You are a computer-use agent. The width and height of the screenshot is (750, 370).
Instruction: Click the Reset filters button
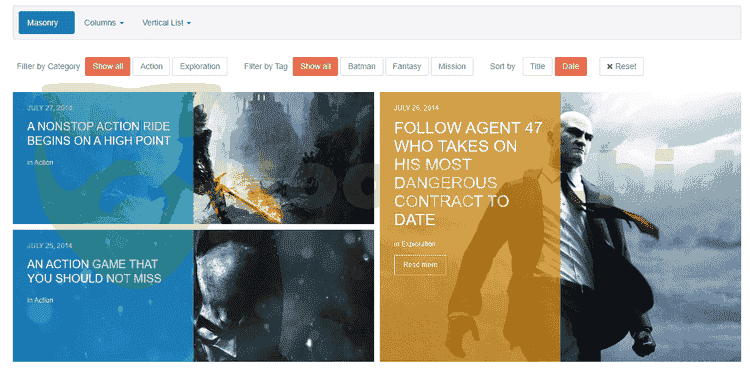tap(621, 66)
